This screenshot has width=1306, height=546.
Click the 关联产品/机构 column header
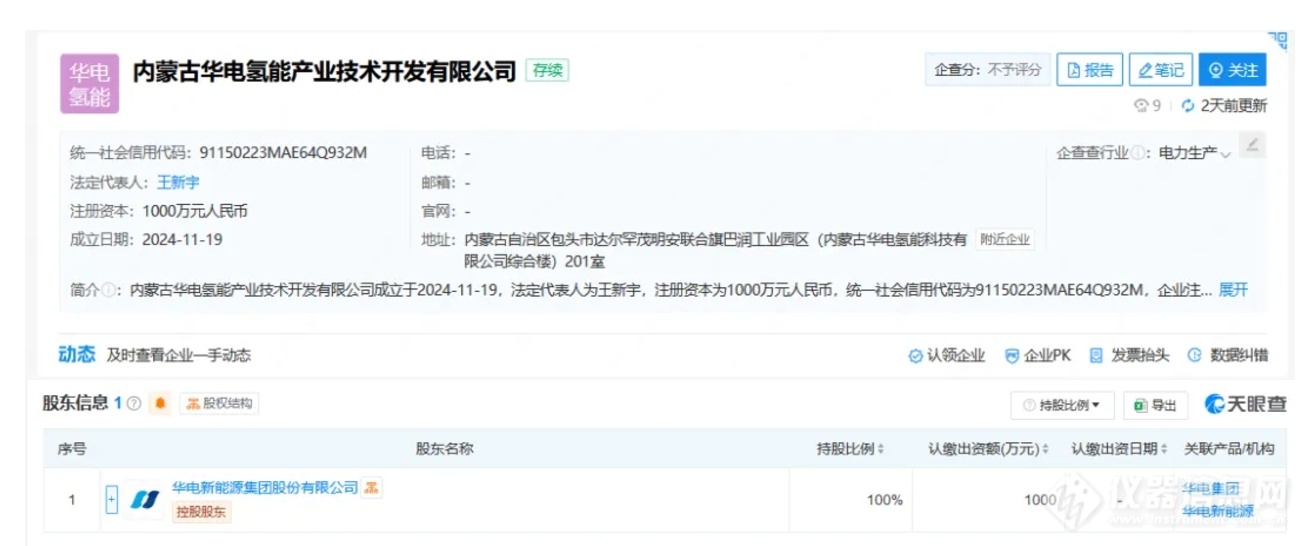[1229, 449]
